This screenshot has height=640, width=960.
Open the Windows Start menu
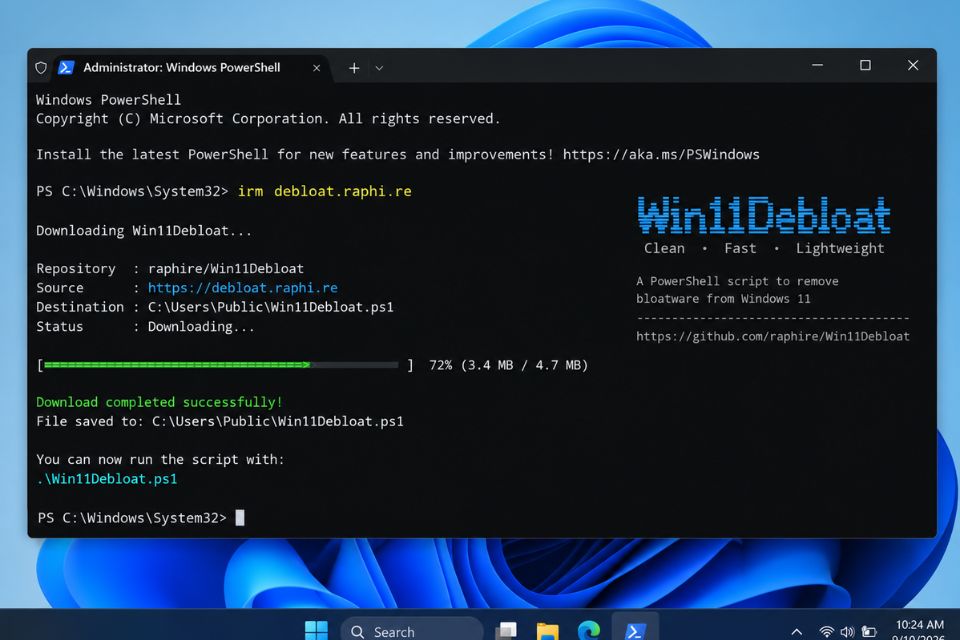[317, 631]
